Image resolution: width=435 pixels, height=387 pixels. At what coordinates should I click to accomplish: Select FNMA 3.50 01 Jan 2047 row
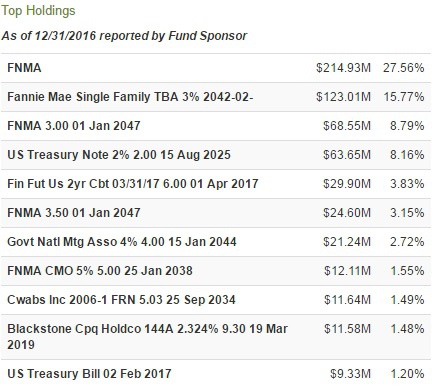216,213
